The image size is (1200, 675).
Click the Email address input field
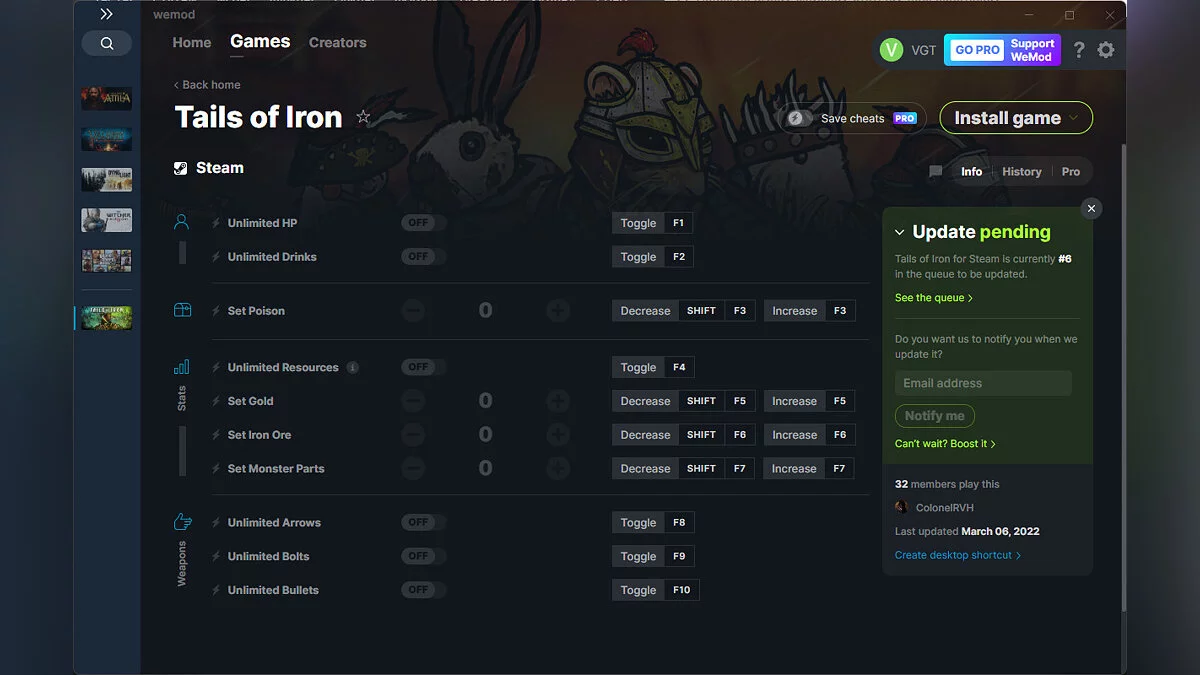[x=983, y=383]
